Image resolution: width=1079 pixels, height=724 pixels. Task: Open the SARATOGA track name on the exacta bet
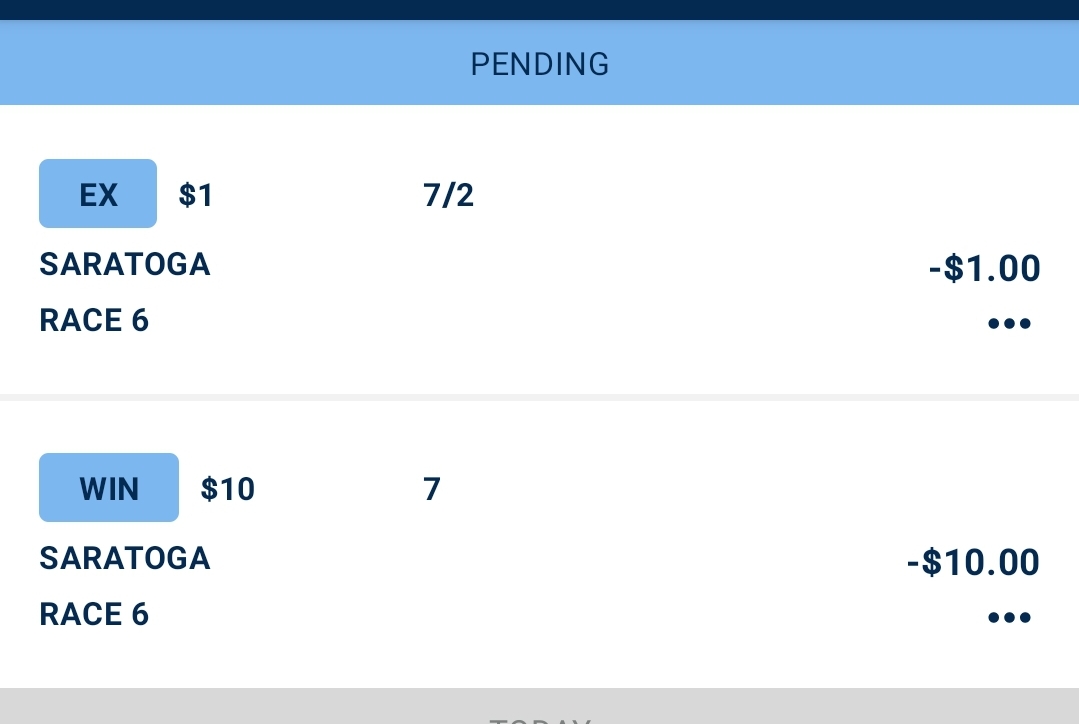point(125,264)
